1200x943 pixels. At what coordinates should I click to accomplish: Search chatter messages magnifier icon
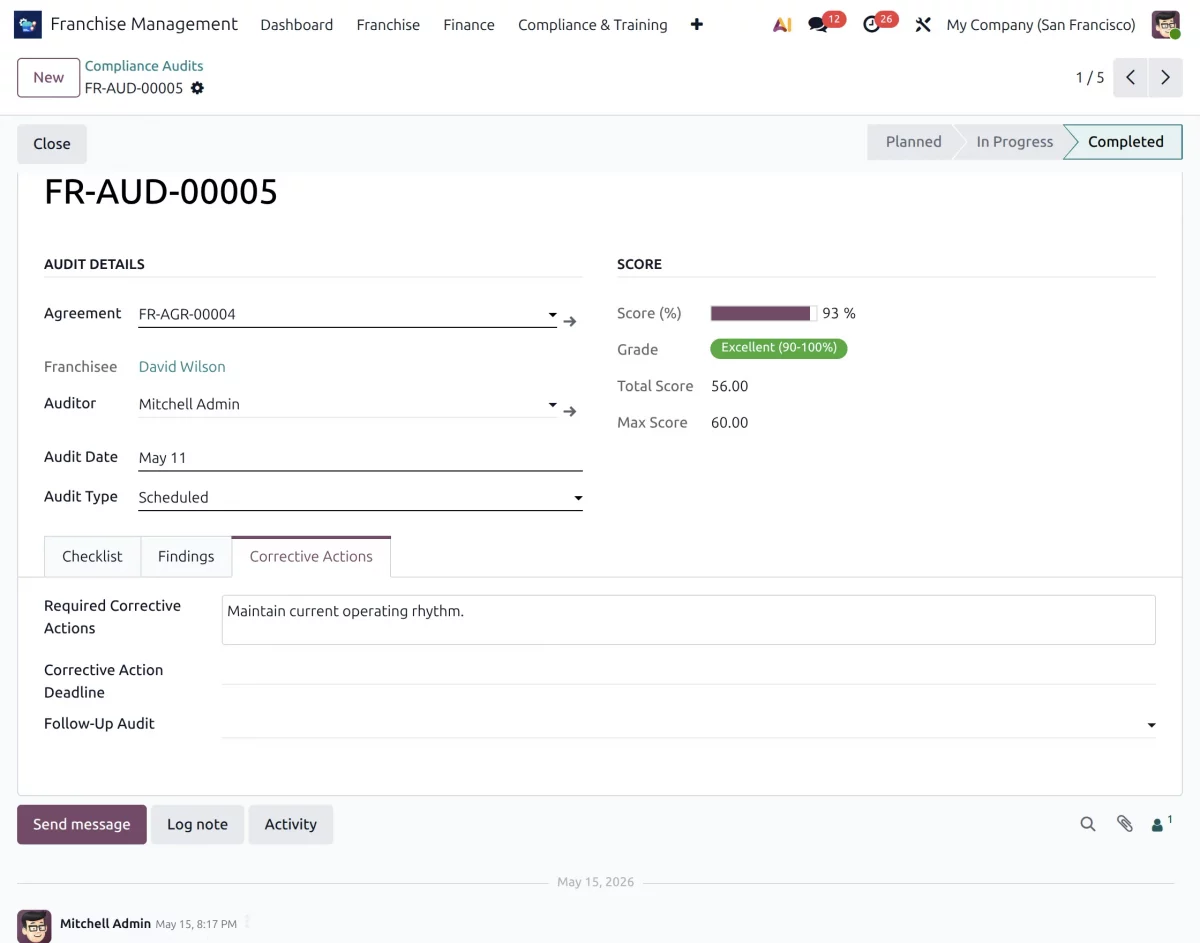pos(1088,824)
